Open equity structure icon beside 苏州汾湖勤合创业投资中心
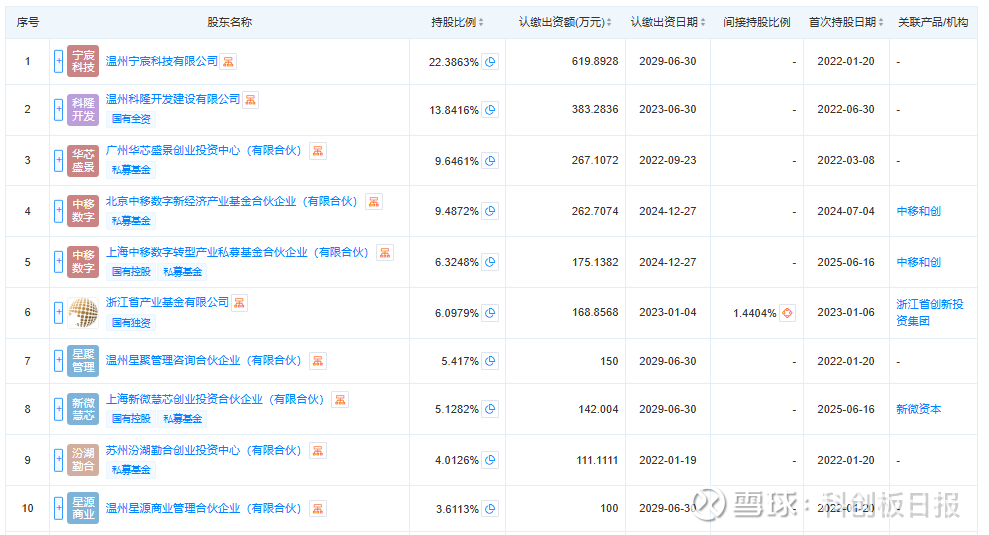 pos(318,451)
